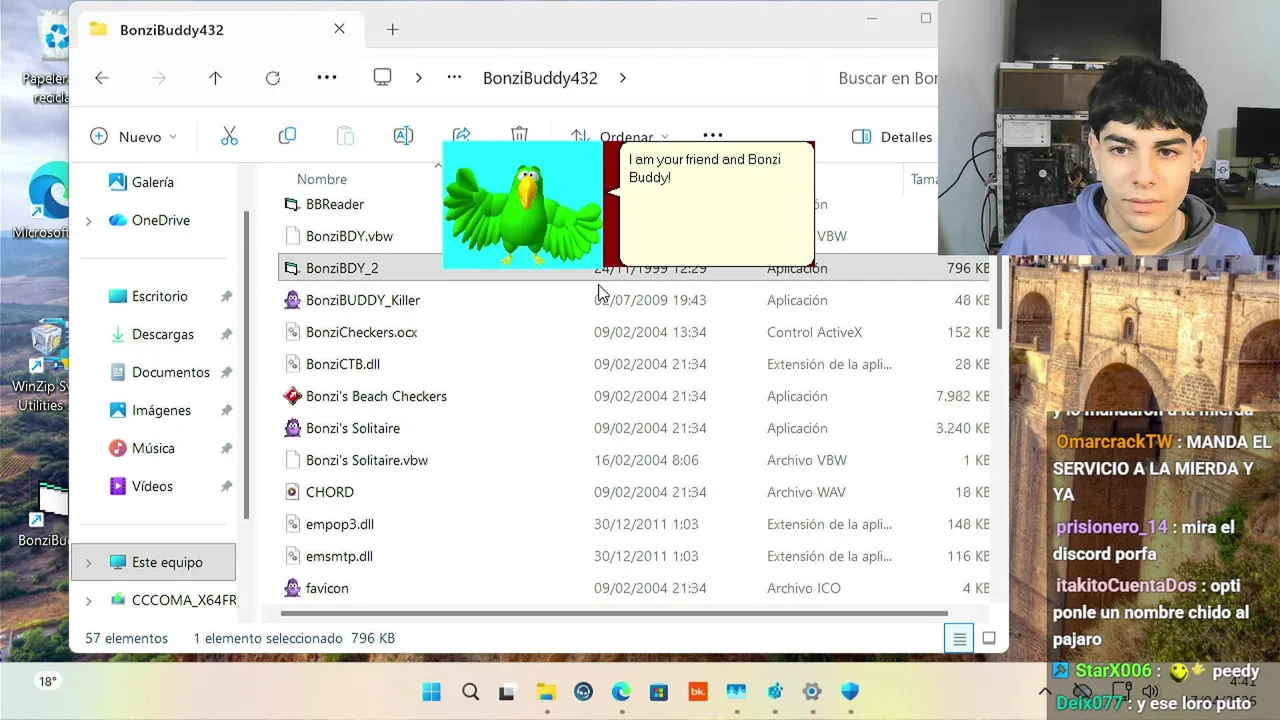Select the BBReader file
This screenshot has height=720, width=1280.
pos(335,204)
